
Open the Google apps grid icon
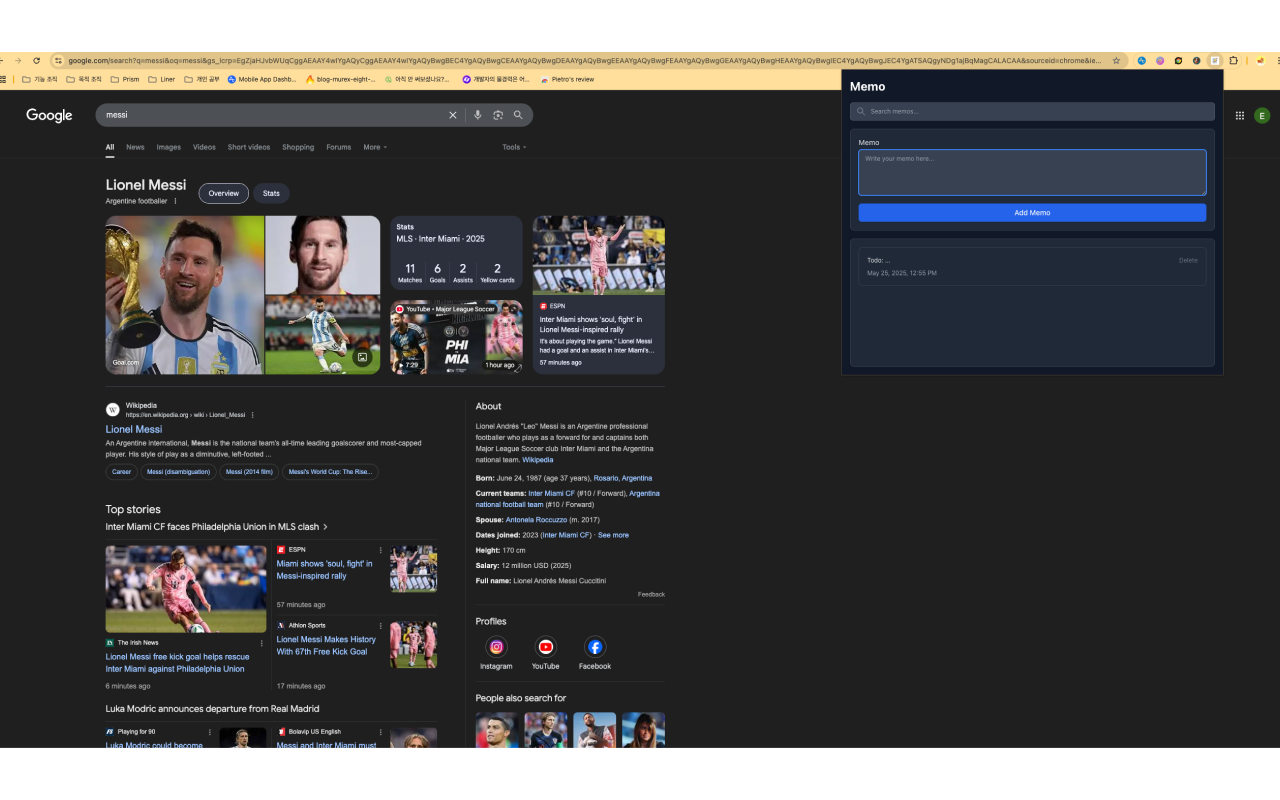click(x=1240, y=115)
